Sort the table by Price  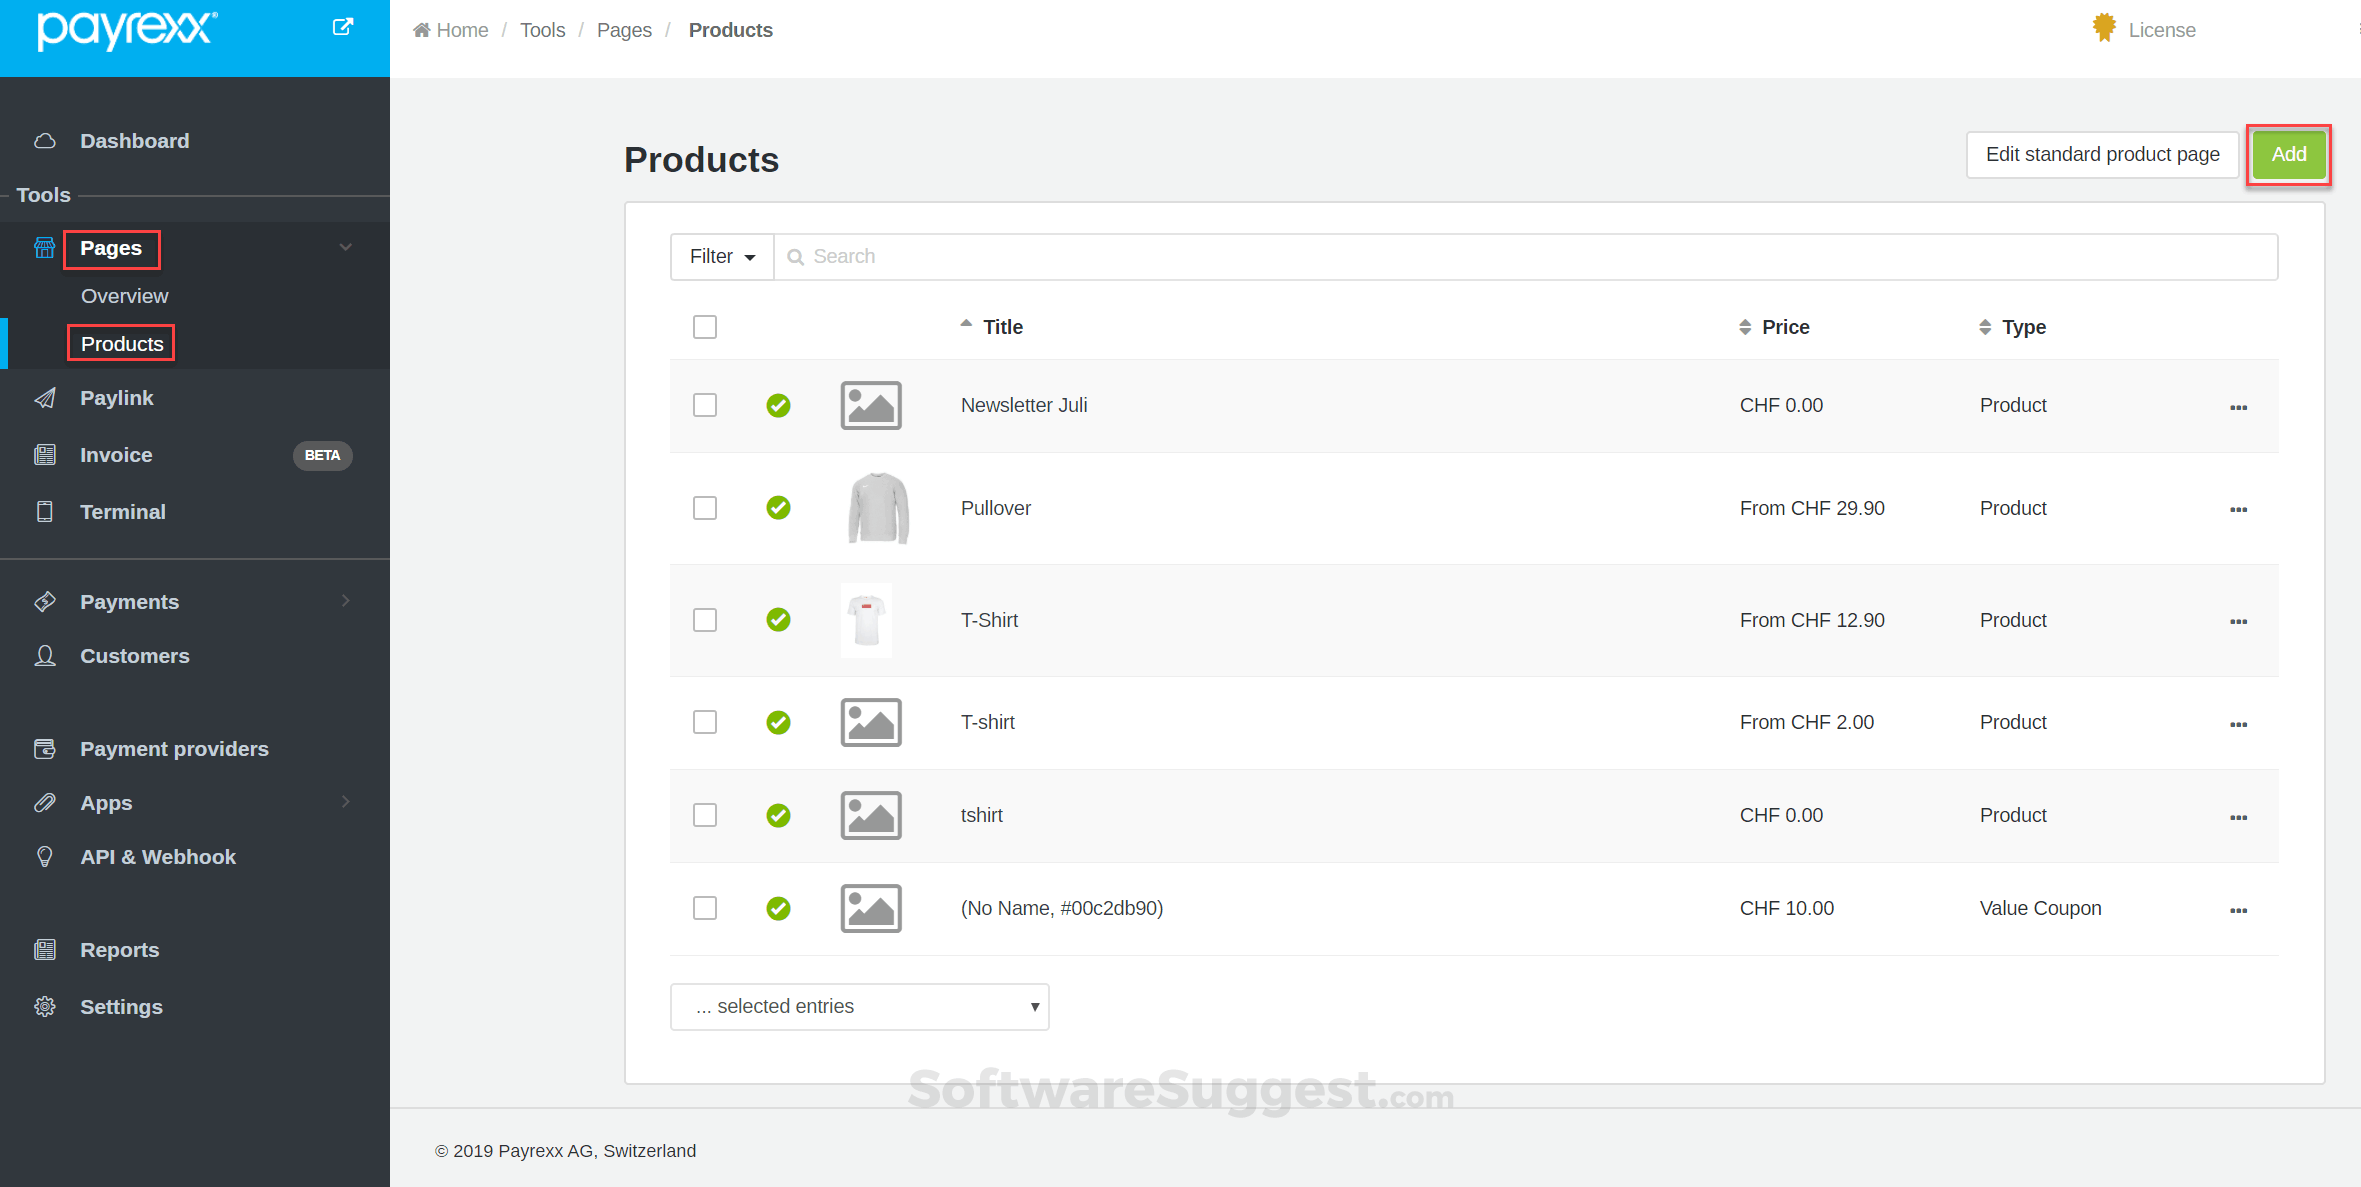pyautogui.click(x=1774, y=327)
